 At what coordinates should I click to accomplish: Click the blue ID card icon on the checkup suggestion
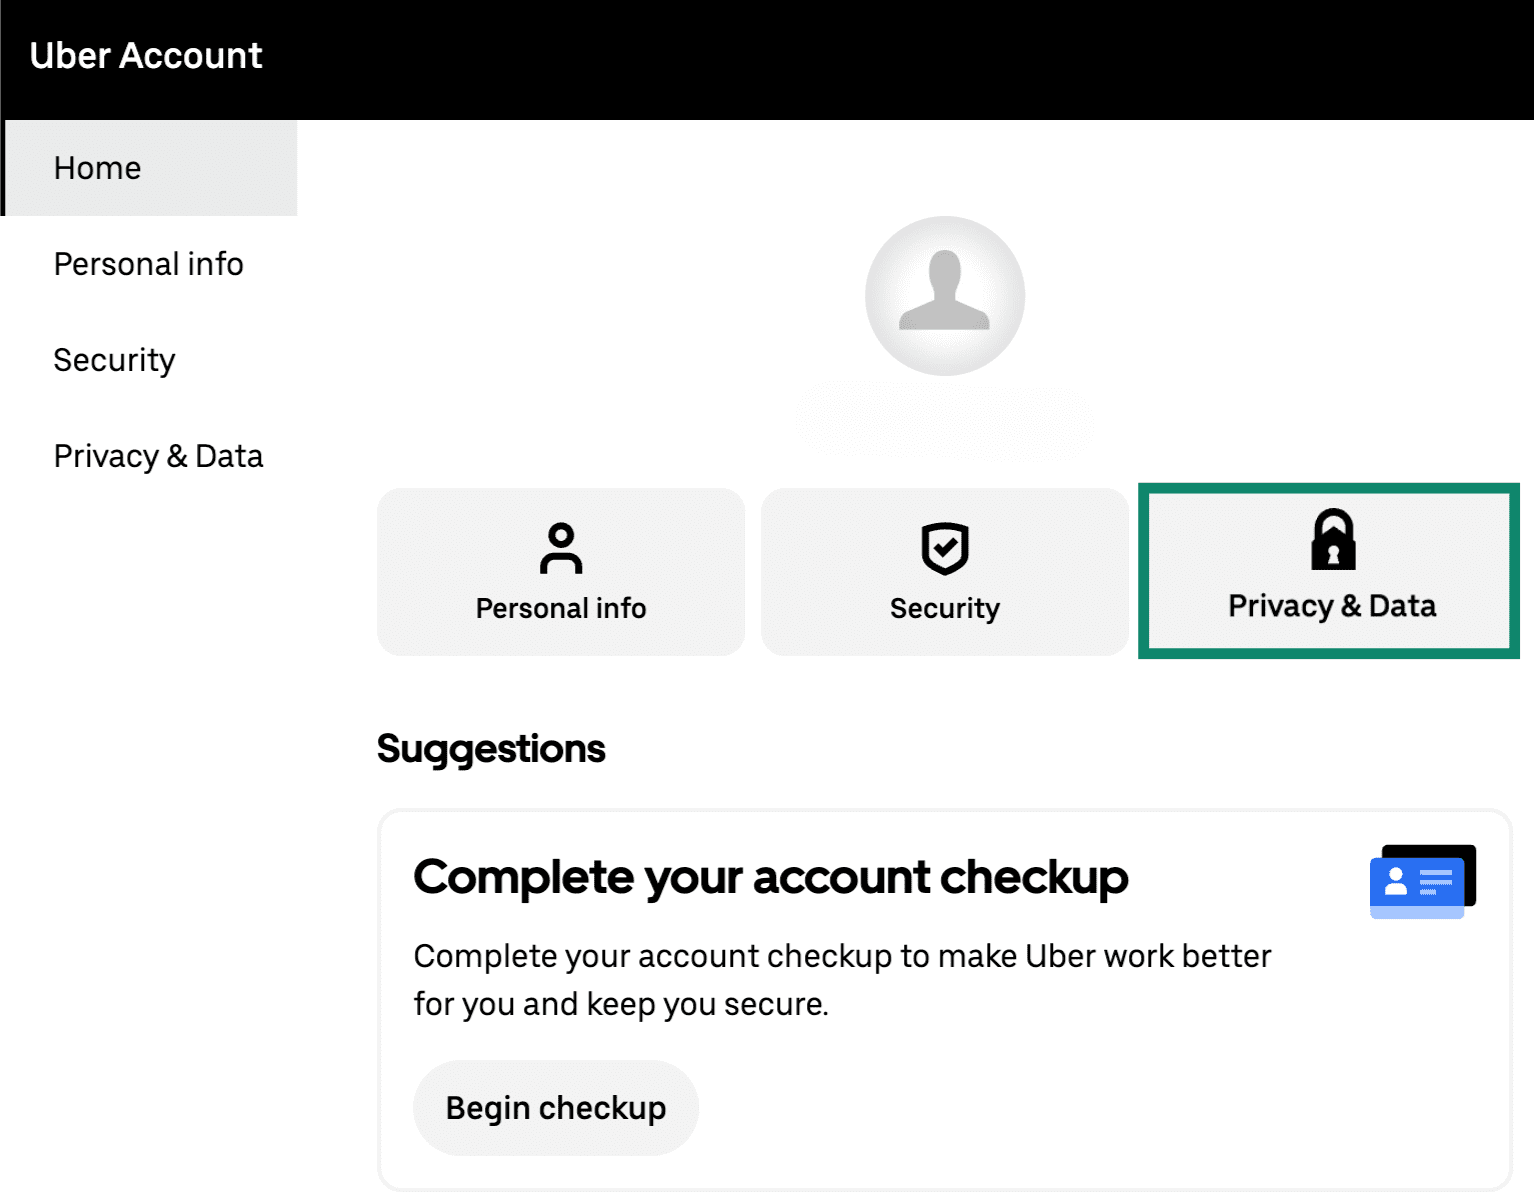[x=1420, y=881]
